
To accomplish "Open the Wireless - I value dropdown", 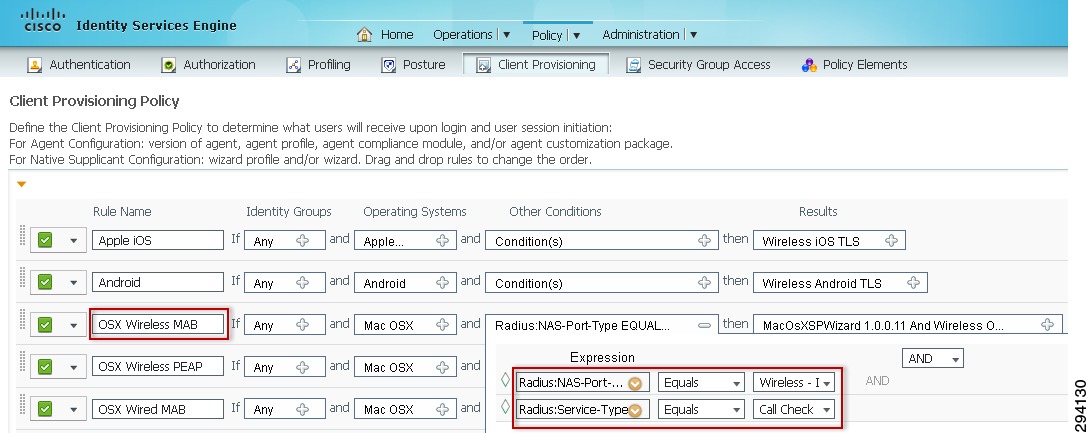I will pyautogui.click(x=794, y=382).
